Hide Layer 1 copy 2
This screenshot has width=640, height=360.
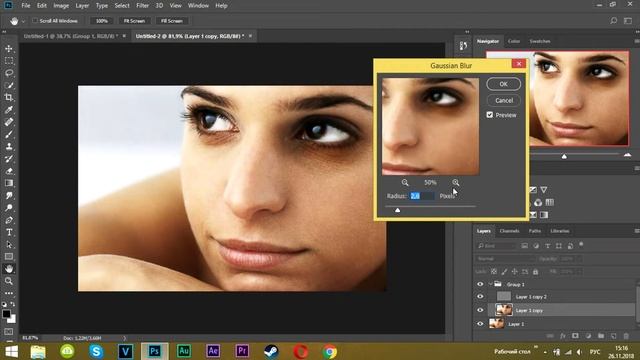tap(480, 296)
